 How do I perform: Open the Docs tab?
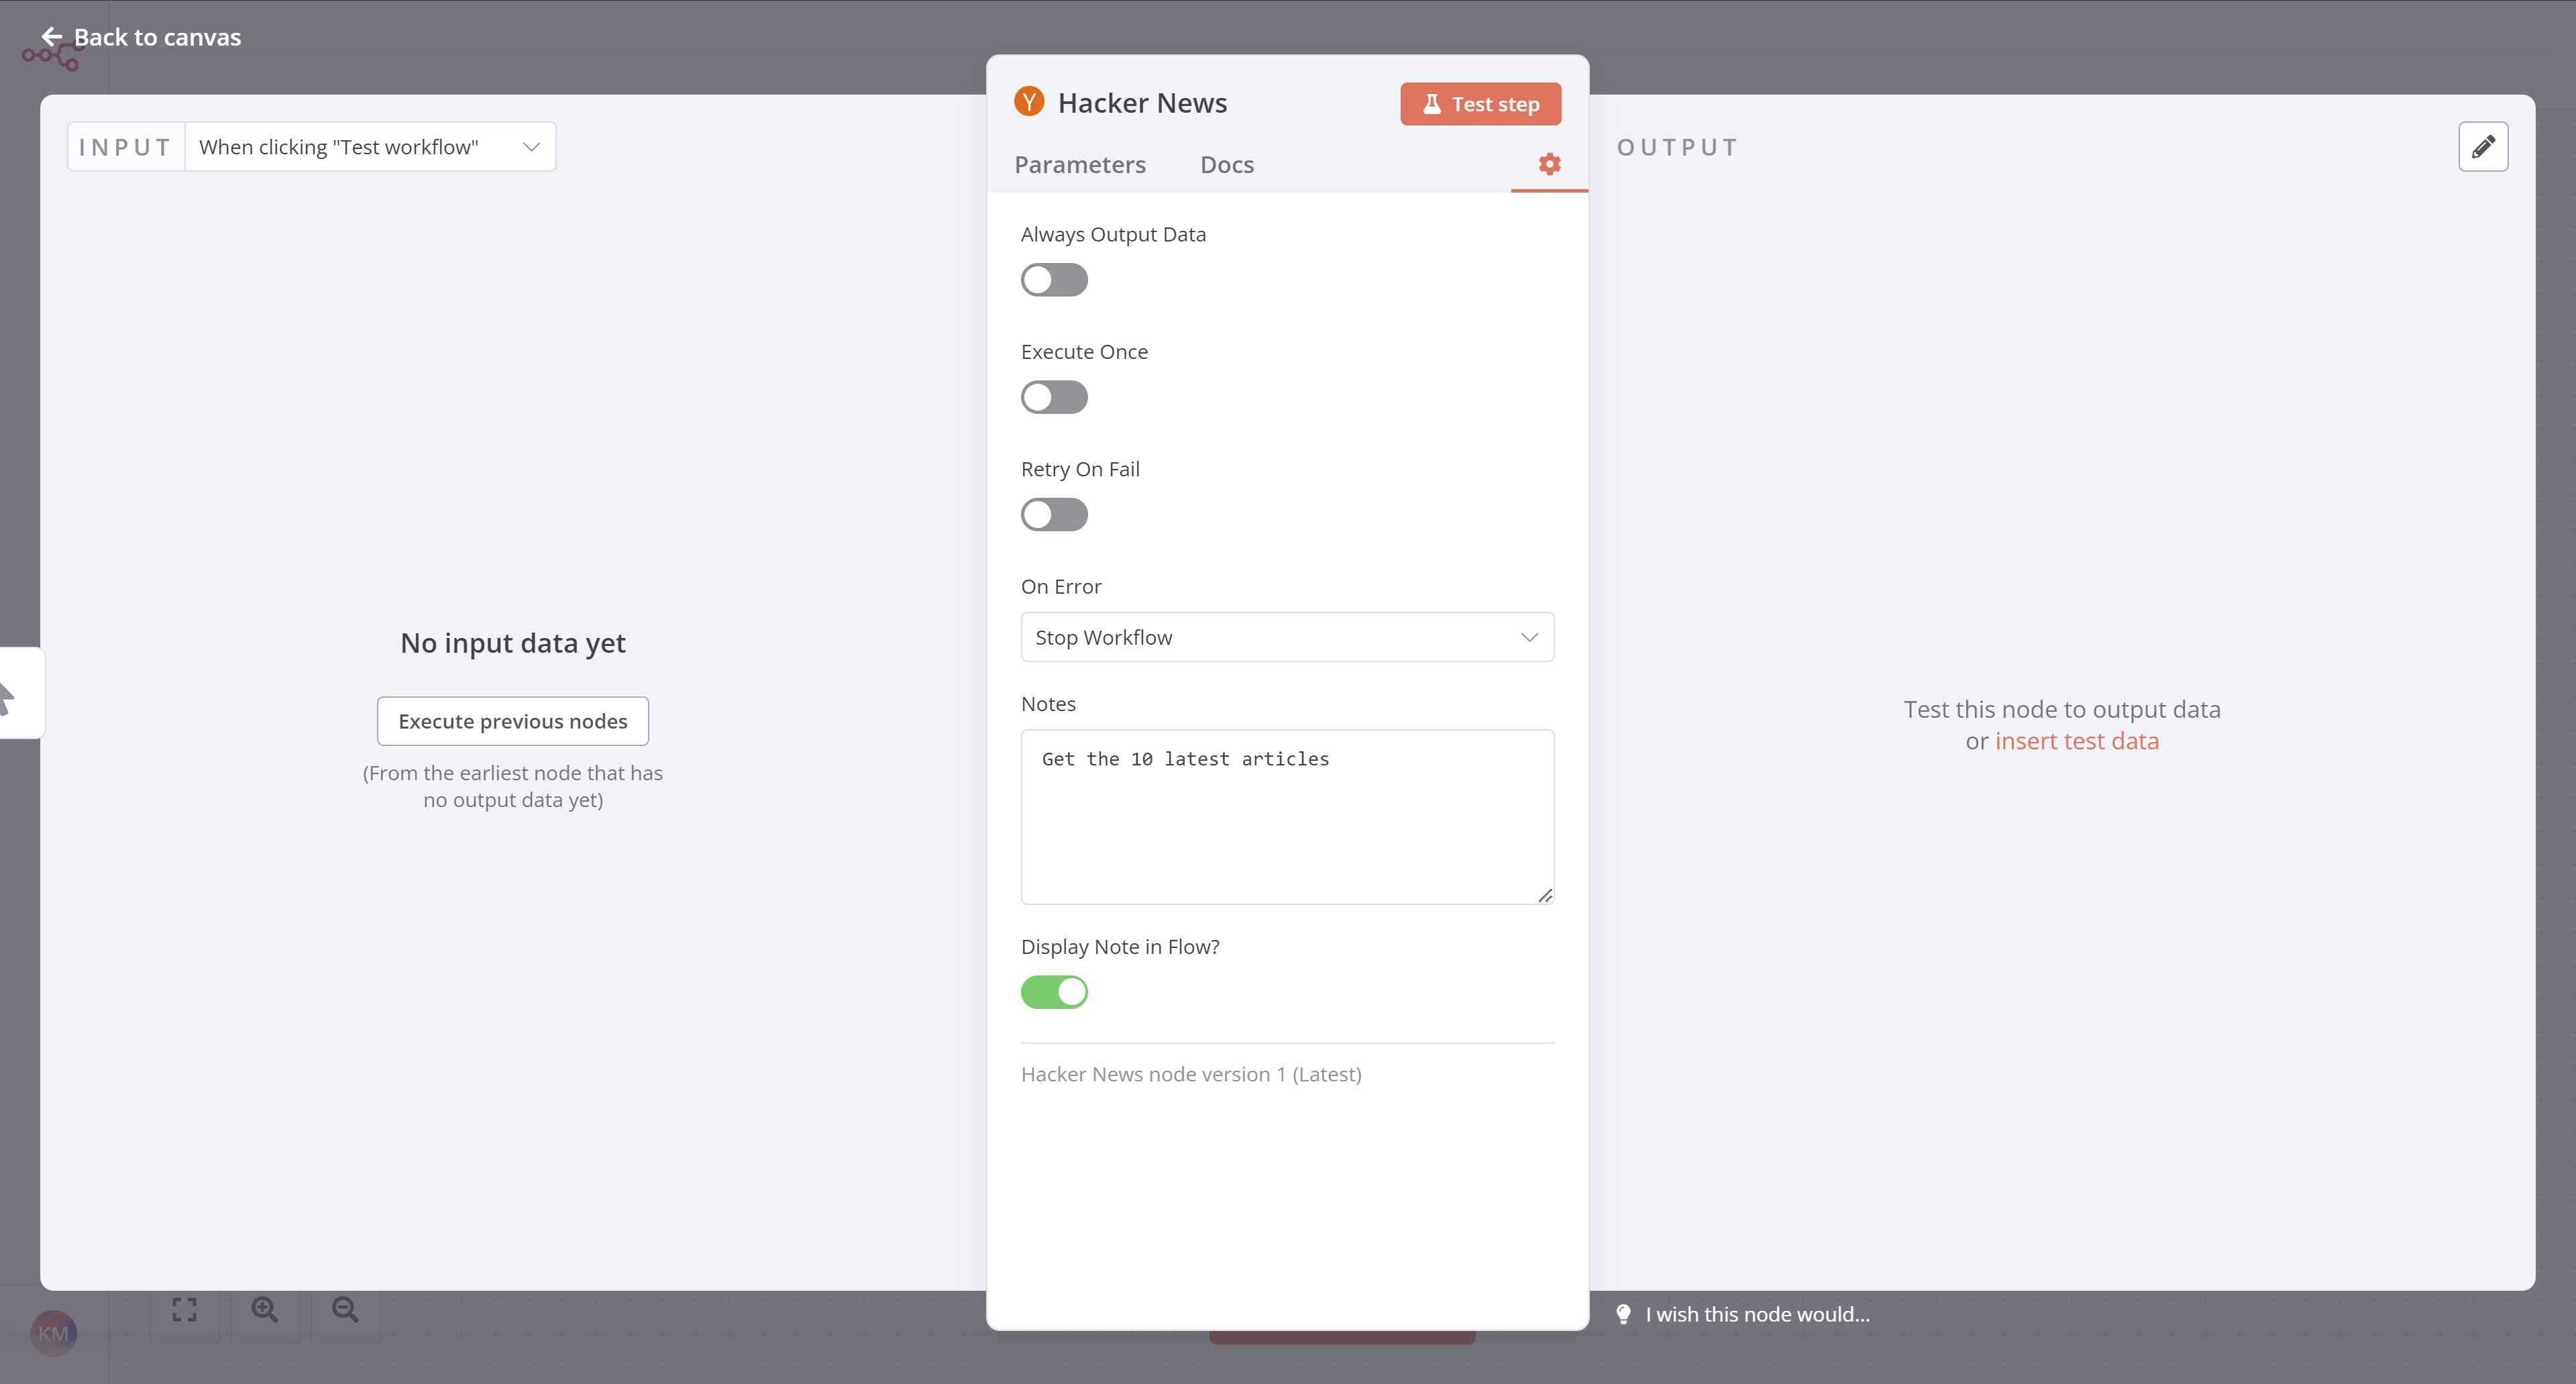[x=1226, y=164]
